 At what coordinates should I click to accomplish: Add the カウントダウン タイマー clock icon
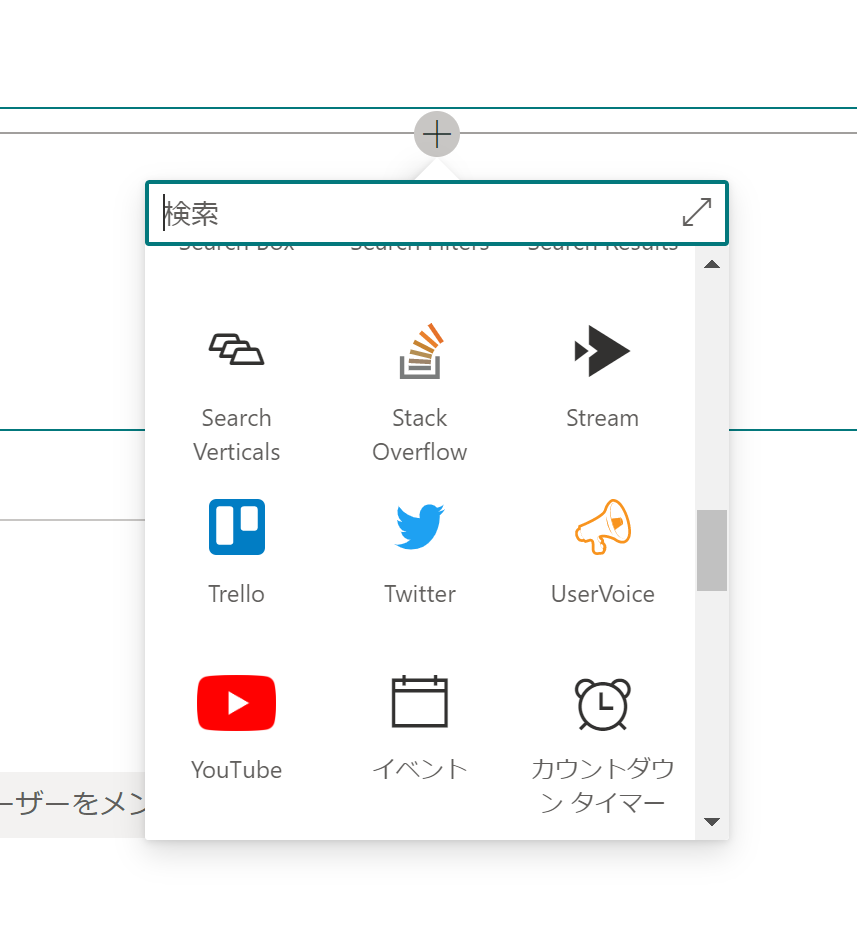[x=603, y=704]
